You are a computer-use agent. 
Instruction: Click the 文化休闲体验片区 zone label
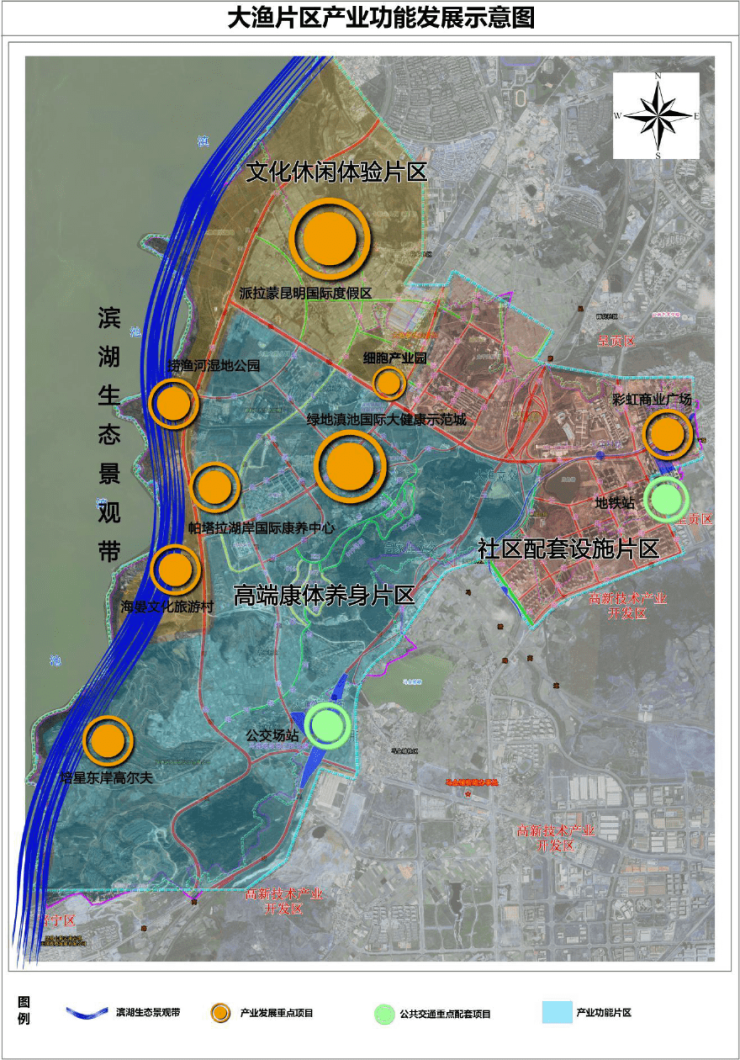coord(337,172)
